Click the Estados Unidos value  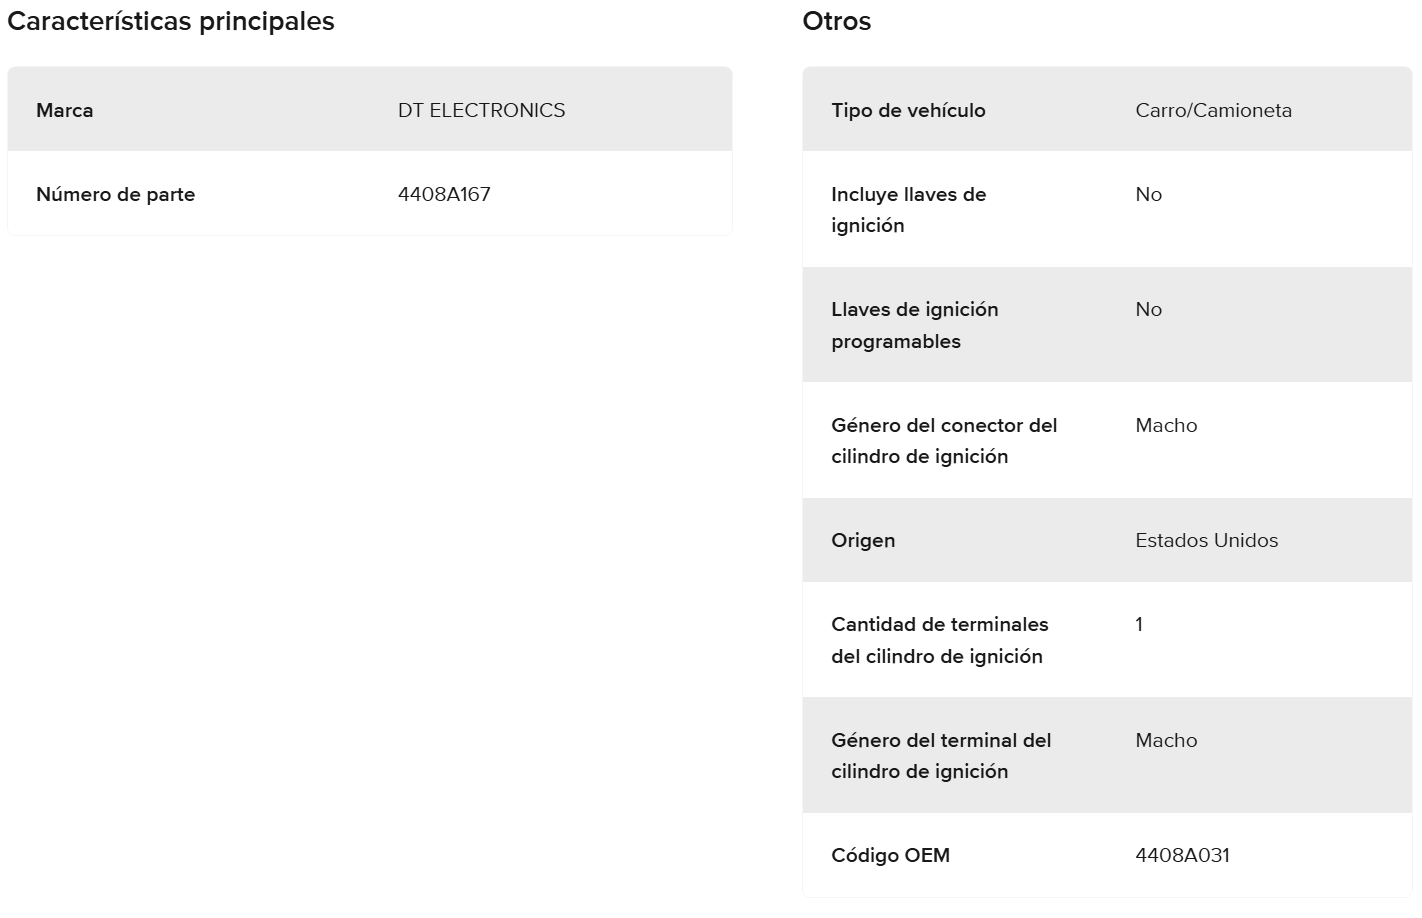click(1206, 540)
